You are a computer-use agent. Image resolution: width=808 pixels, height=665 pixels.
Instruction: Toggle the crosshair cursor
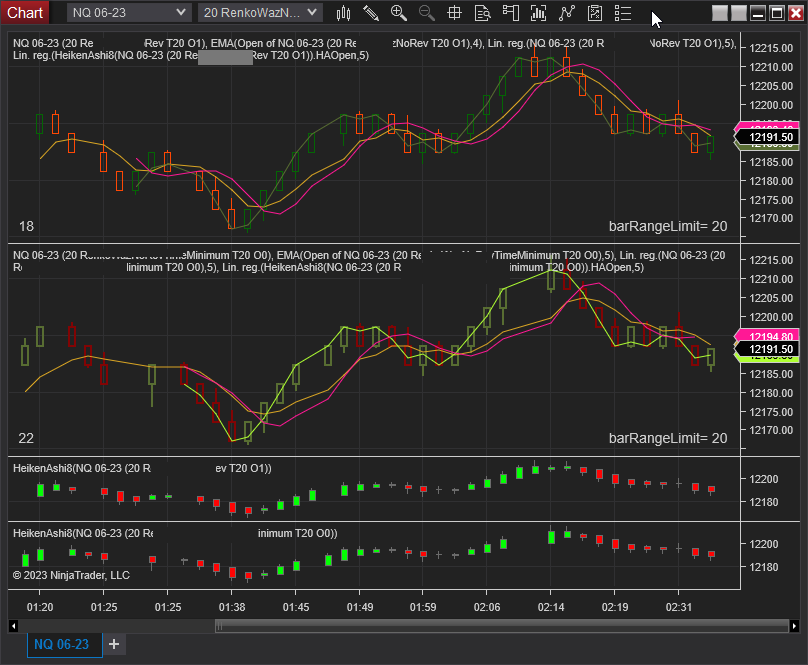[x=455, y=13]
